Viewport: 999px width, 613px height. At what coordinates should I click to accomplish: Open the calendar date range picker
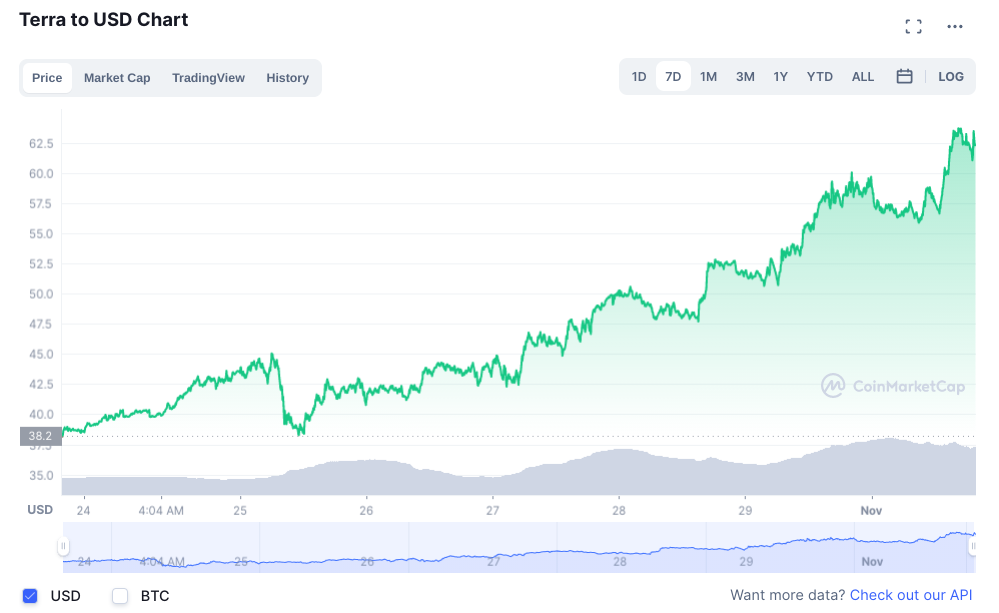pos(904,77)
